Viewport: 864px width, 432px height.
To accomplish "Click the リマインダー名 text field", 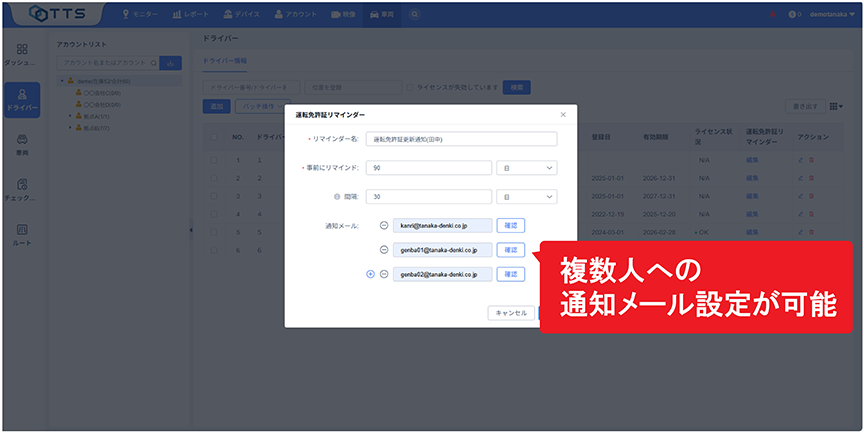I will tap(460, 139).
